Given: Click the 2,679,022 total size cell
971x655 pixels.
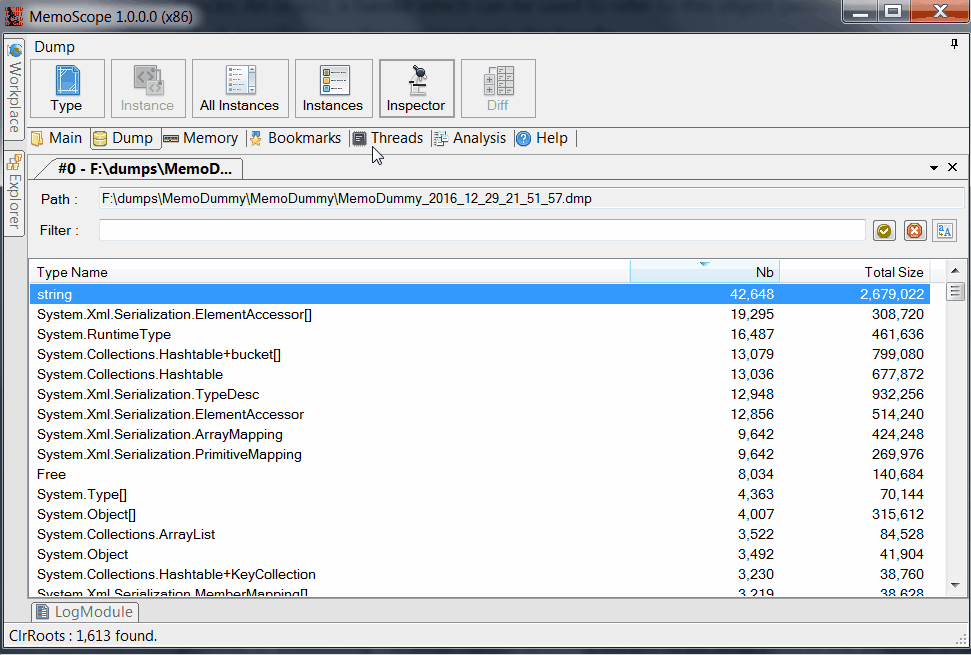Looking at the screenshot, I should 892,294.
